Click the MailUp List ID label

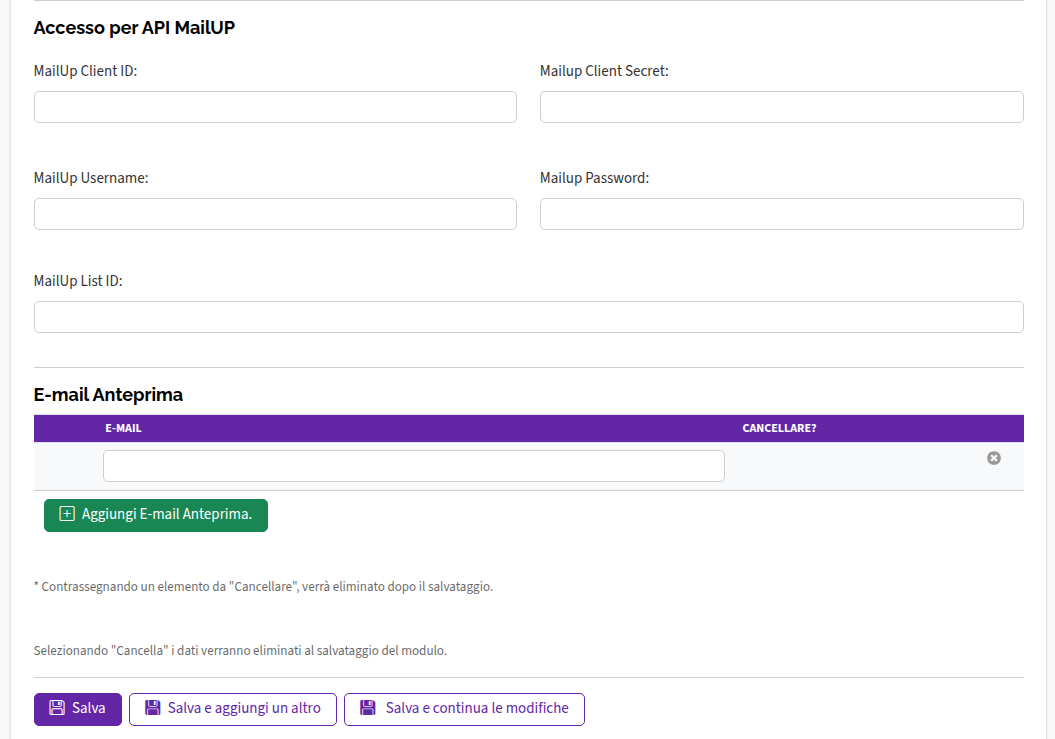pos(78,281)
